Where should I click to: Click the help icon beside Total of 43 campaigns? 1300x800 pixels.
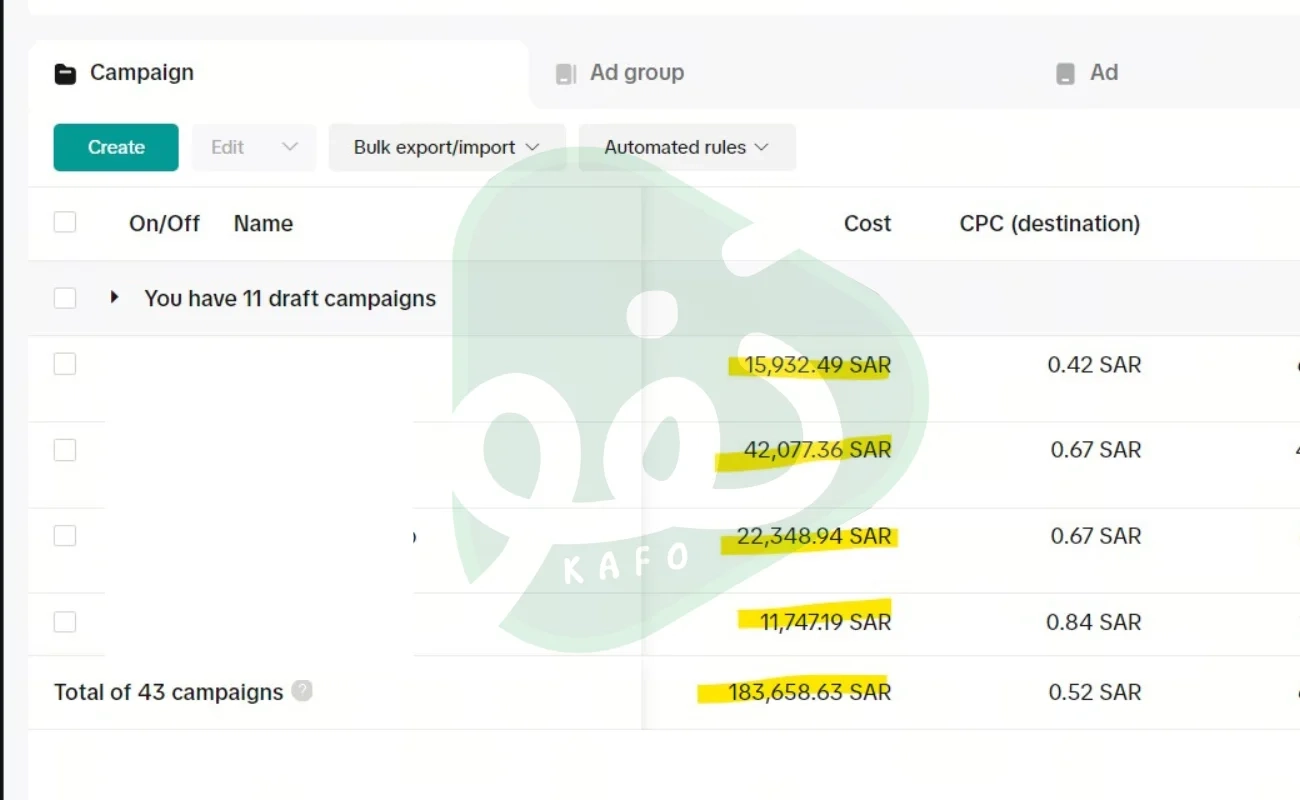click(x=302, y=691)
